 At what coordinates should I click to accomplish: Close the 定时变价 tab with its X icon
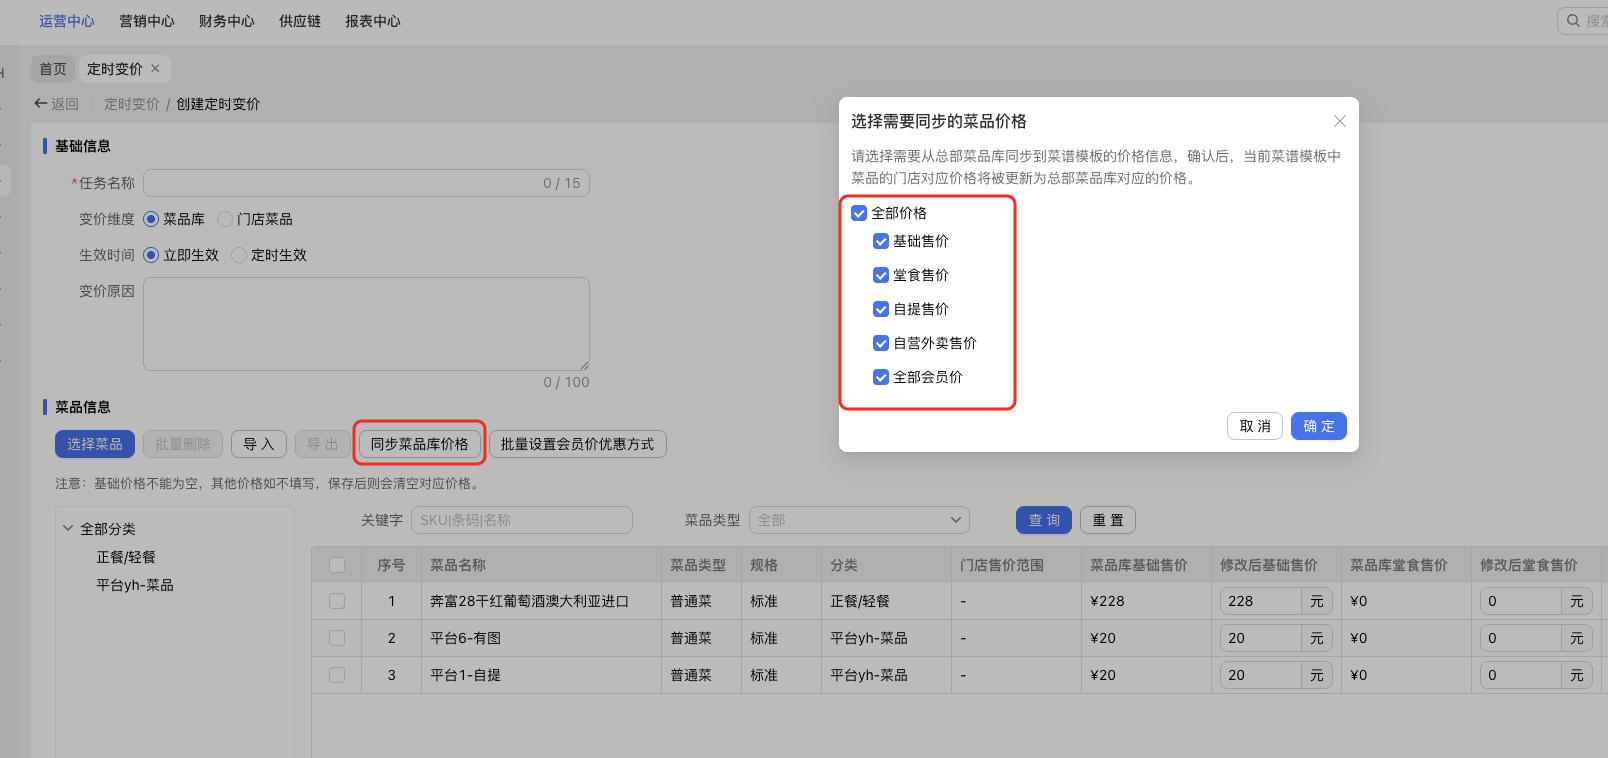[x=155, y=69]
